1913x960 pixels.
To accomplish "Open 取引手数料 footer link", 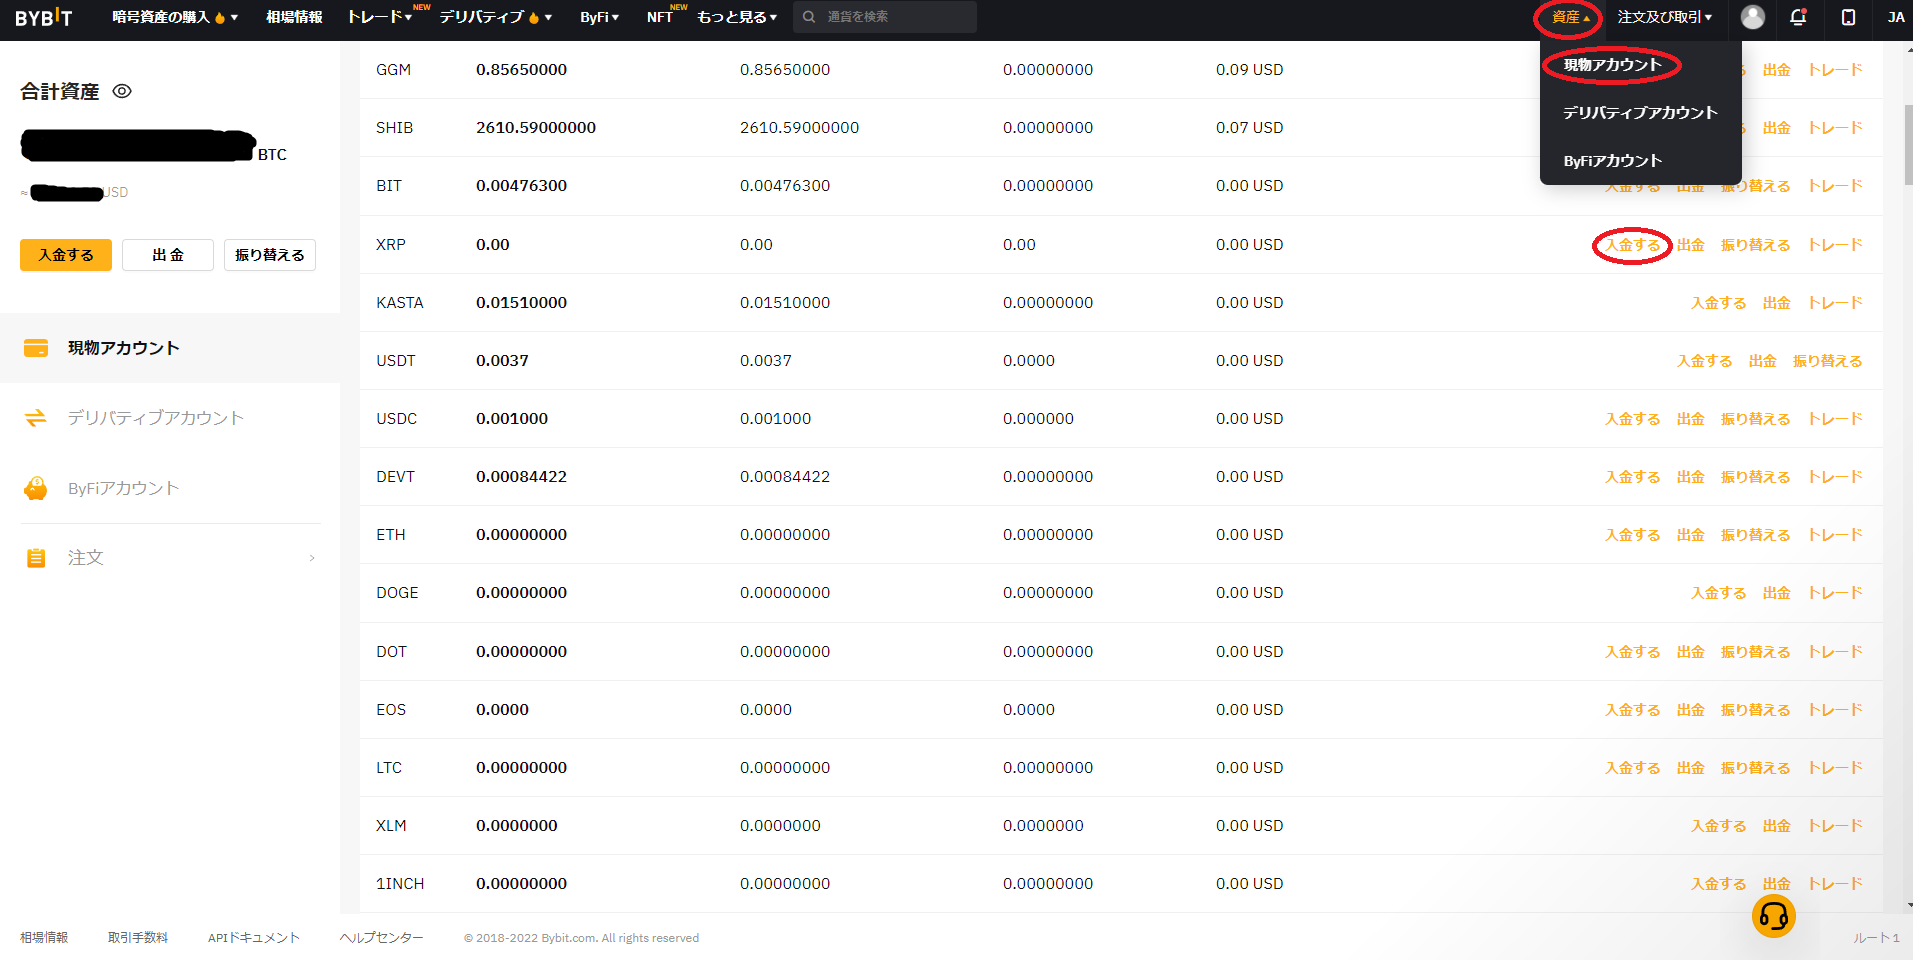I will 138,938.
